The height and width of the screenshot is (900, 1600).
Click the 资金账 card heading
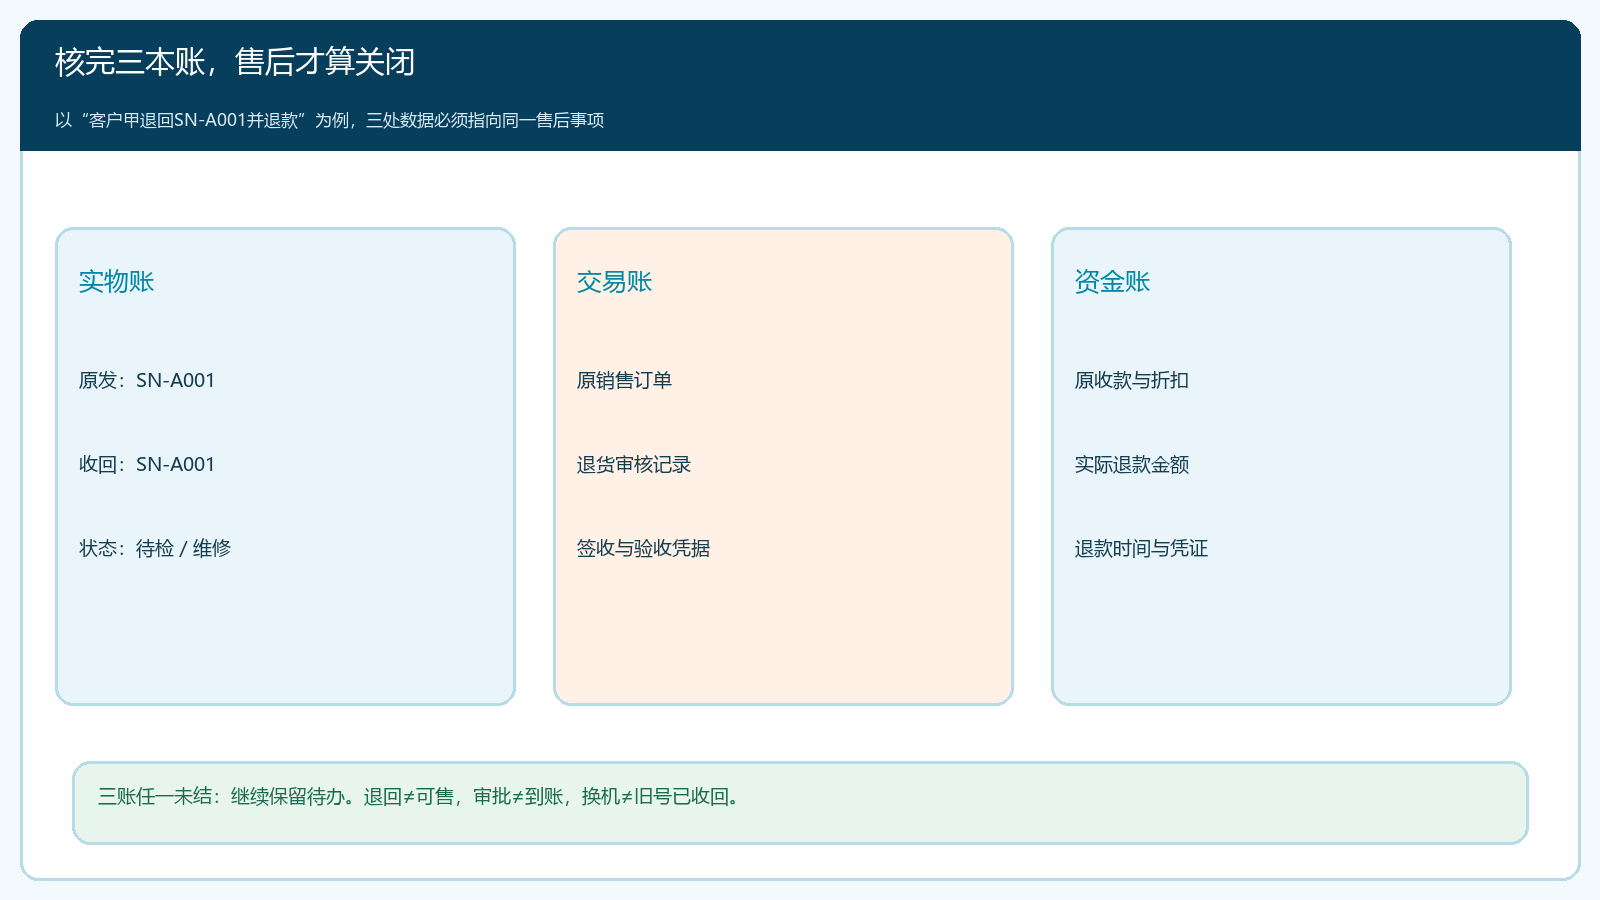pos(1113,282)
